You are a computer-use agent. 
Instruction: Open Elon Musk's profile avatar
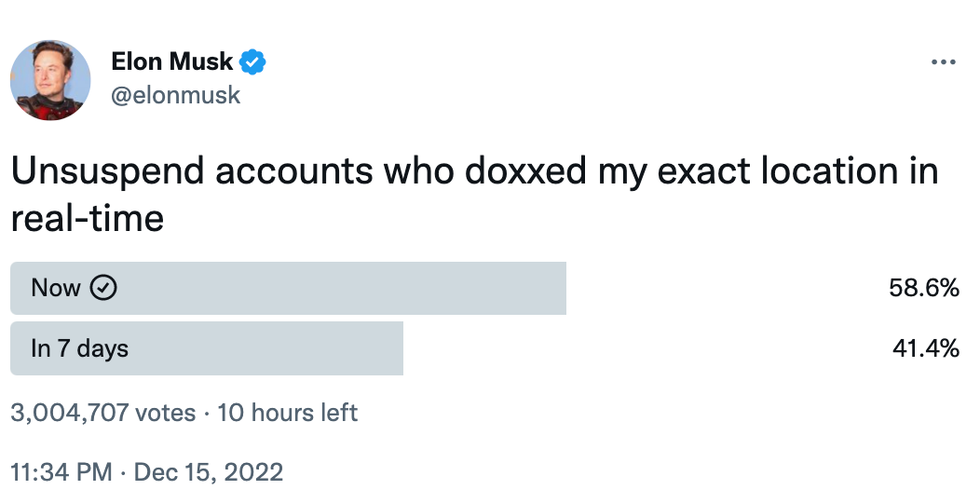[50, 80]
